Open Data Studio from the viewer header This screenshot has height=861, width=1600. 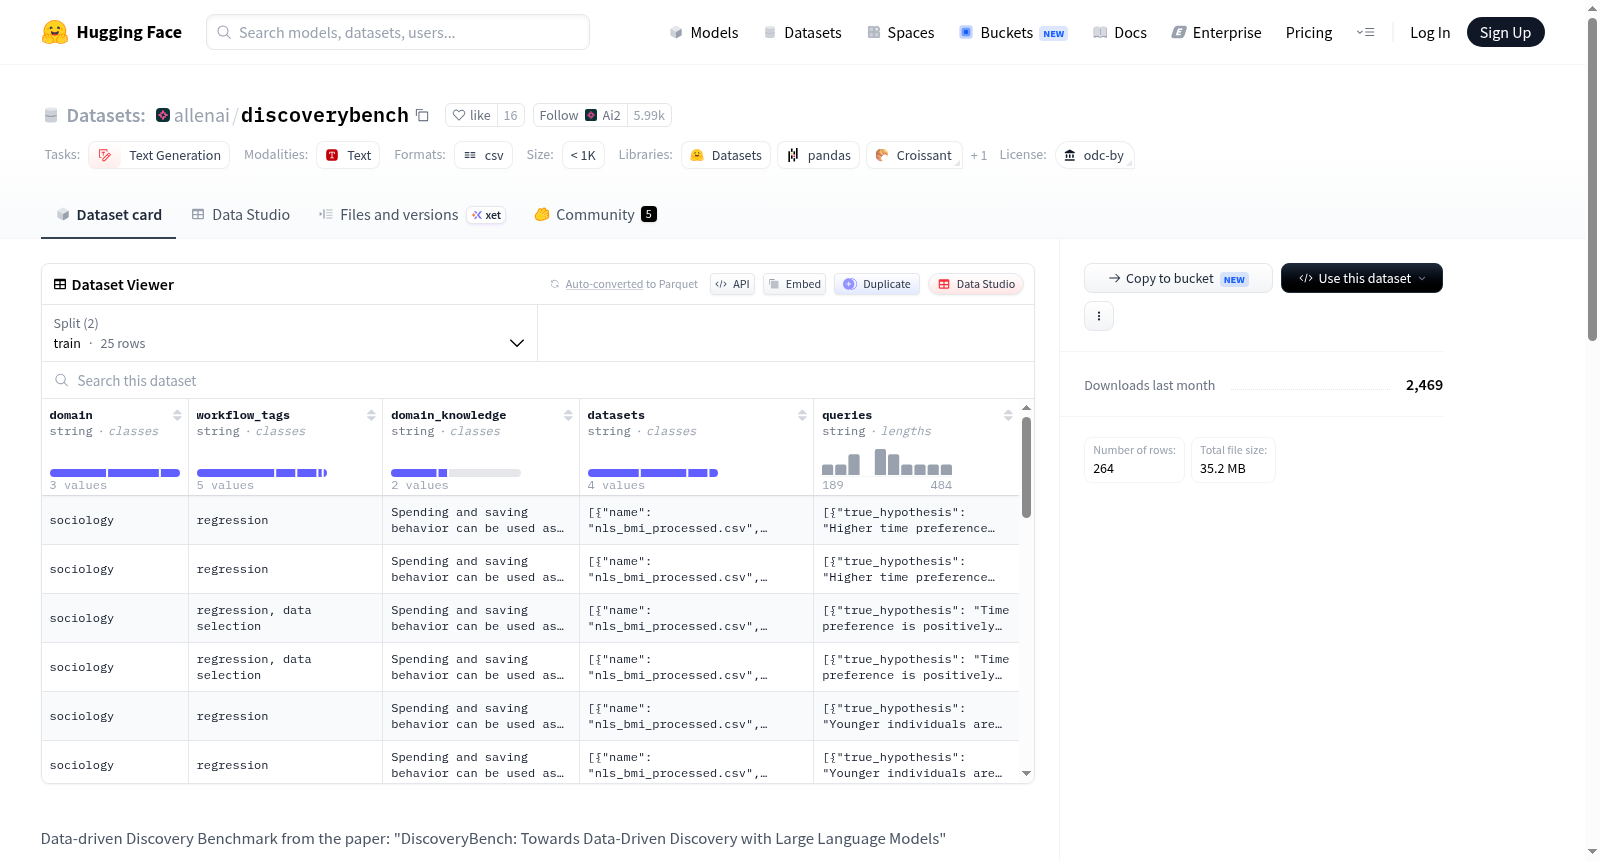tap(976, 284)
